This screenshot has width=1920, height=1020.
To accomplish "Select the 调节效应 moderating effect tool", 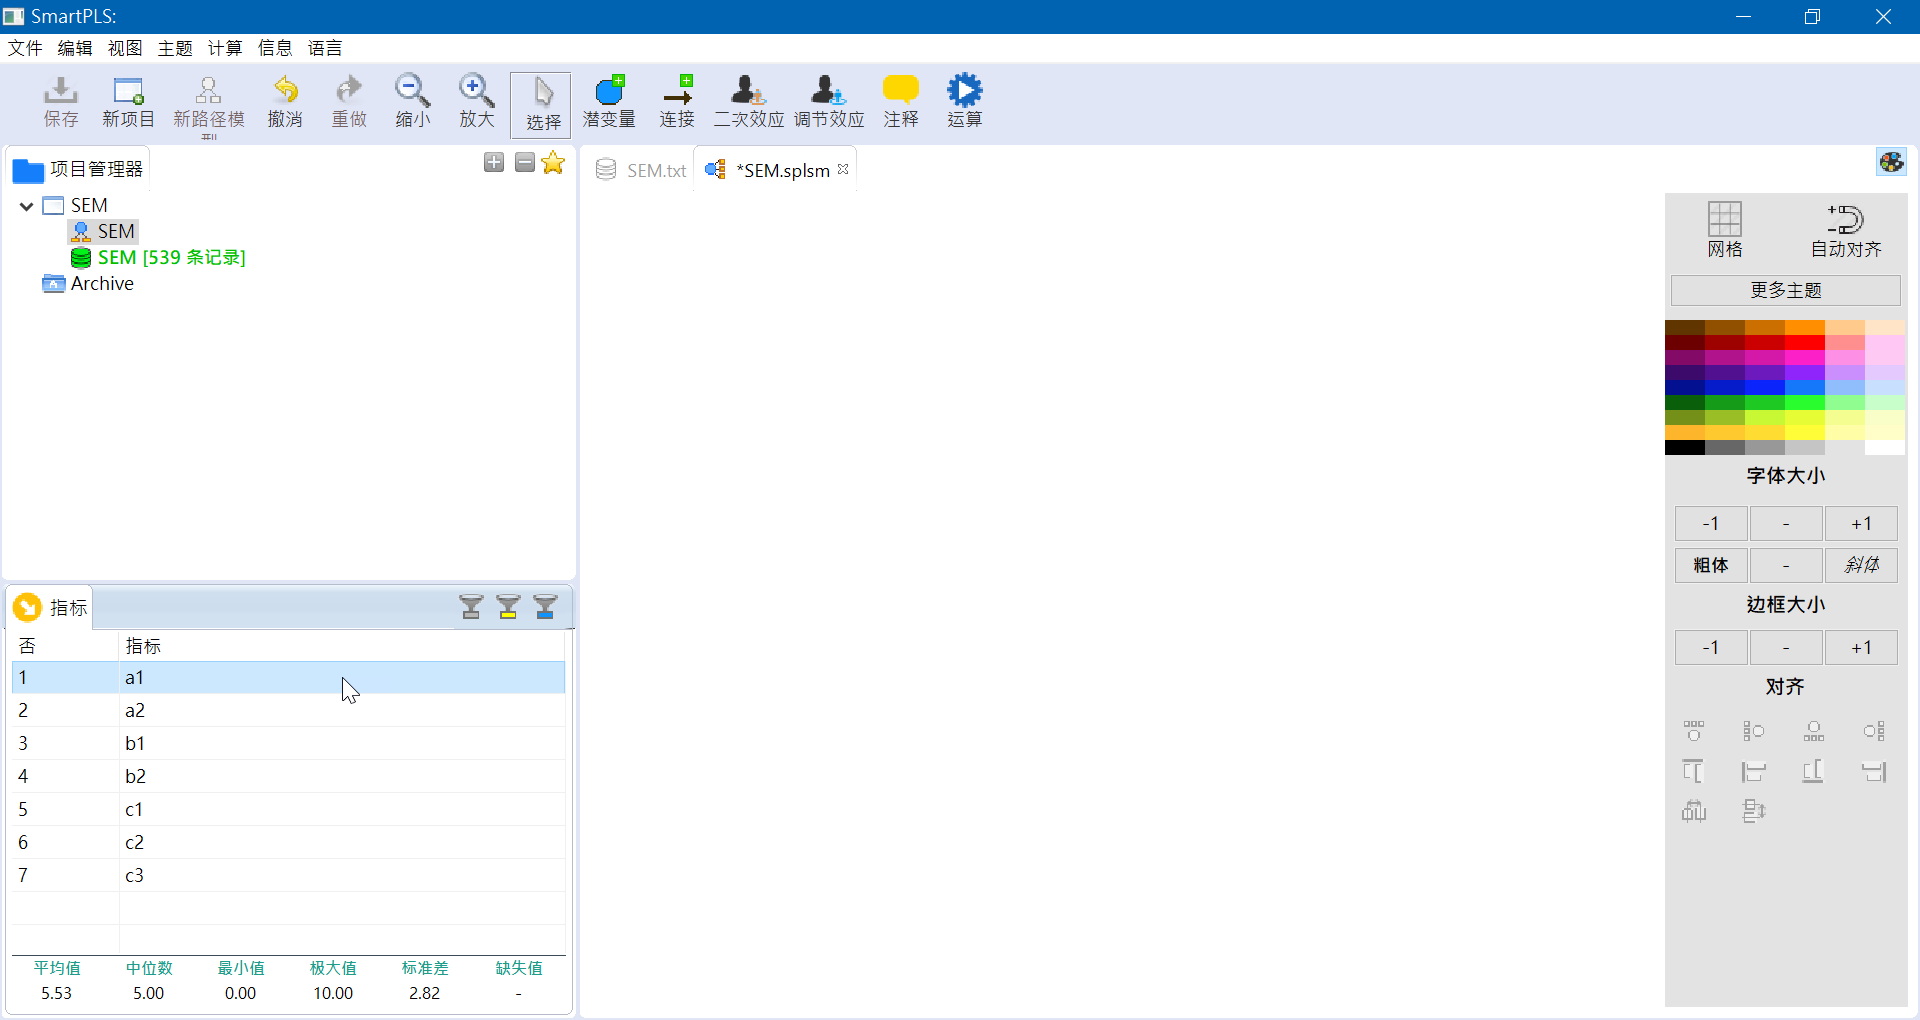I will click(x=829, y=102).
